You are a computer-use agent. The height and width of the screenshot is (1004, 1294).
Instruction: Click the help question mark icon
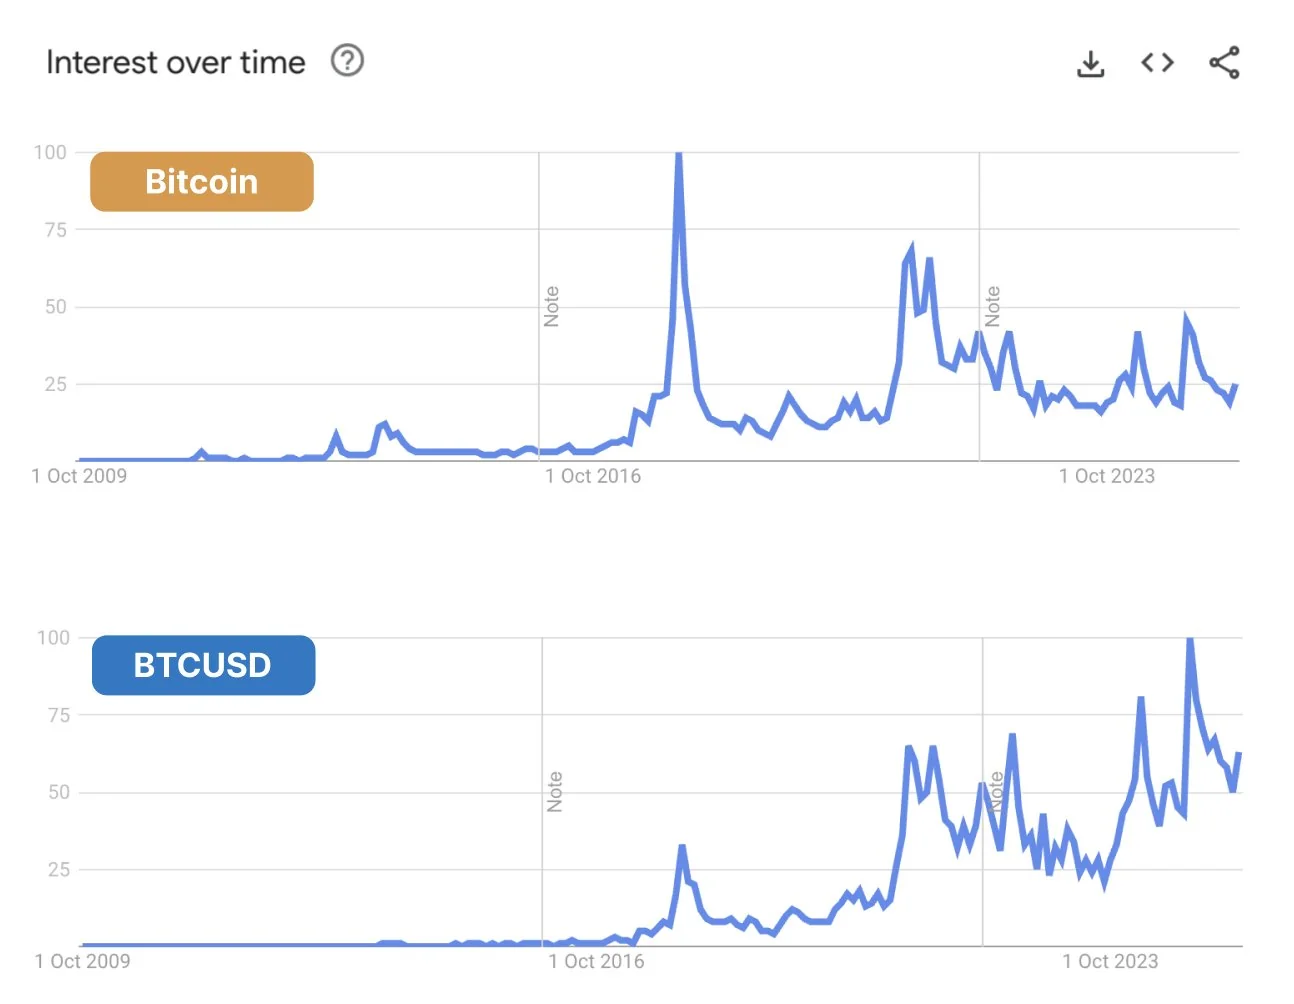[x=347, y=61]
